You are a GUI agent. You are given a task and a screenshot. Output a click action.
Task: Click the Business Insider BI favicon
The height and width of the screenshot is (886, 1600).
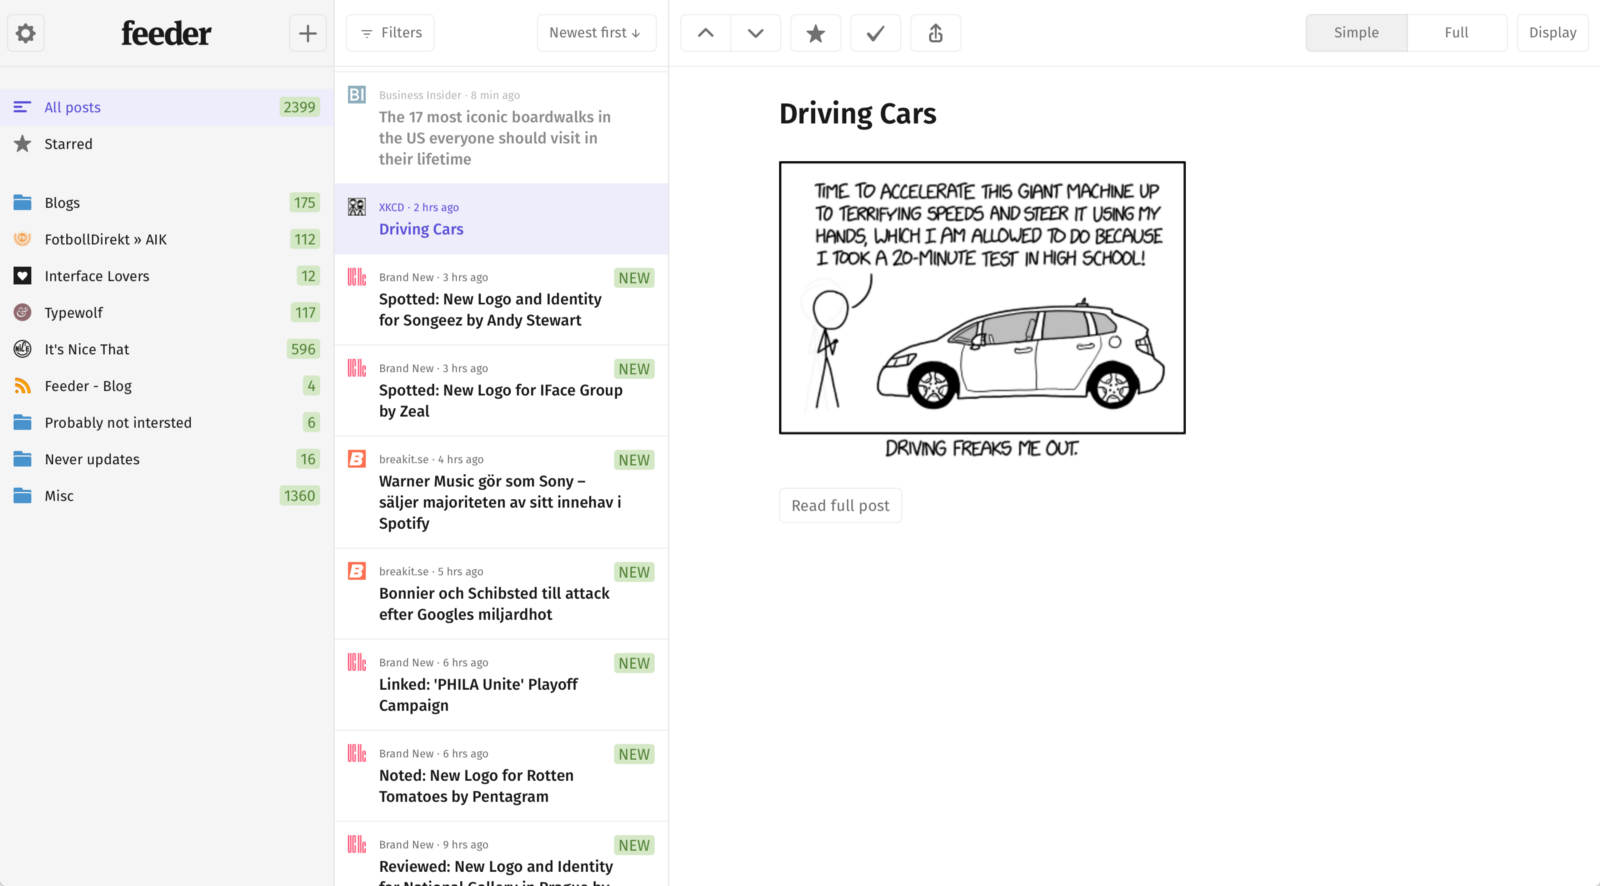tap(357, 95)
